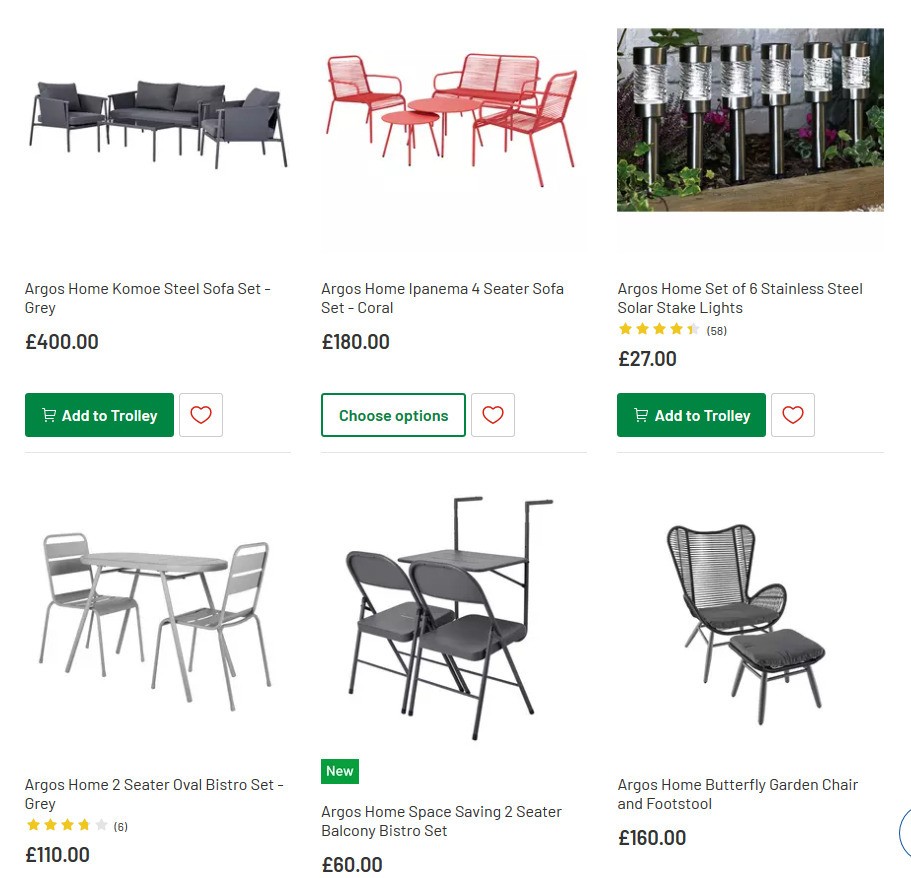Click the trolley icon on the Komoe sofa button
Viewport: 911px width, 878px height.
tap(49, 414)
